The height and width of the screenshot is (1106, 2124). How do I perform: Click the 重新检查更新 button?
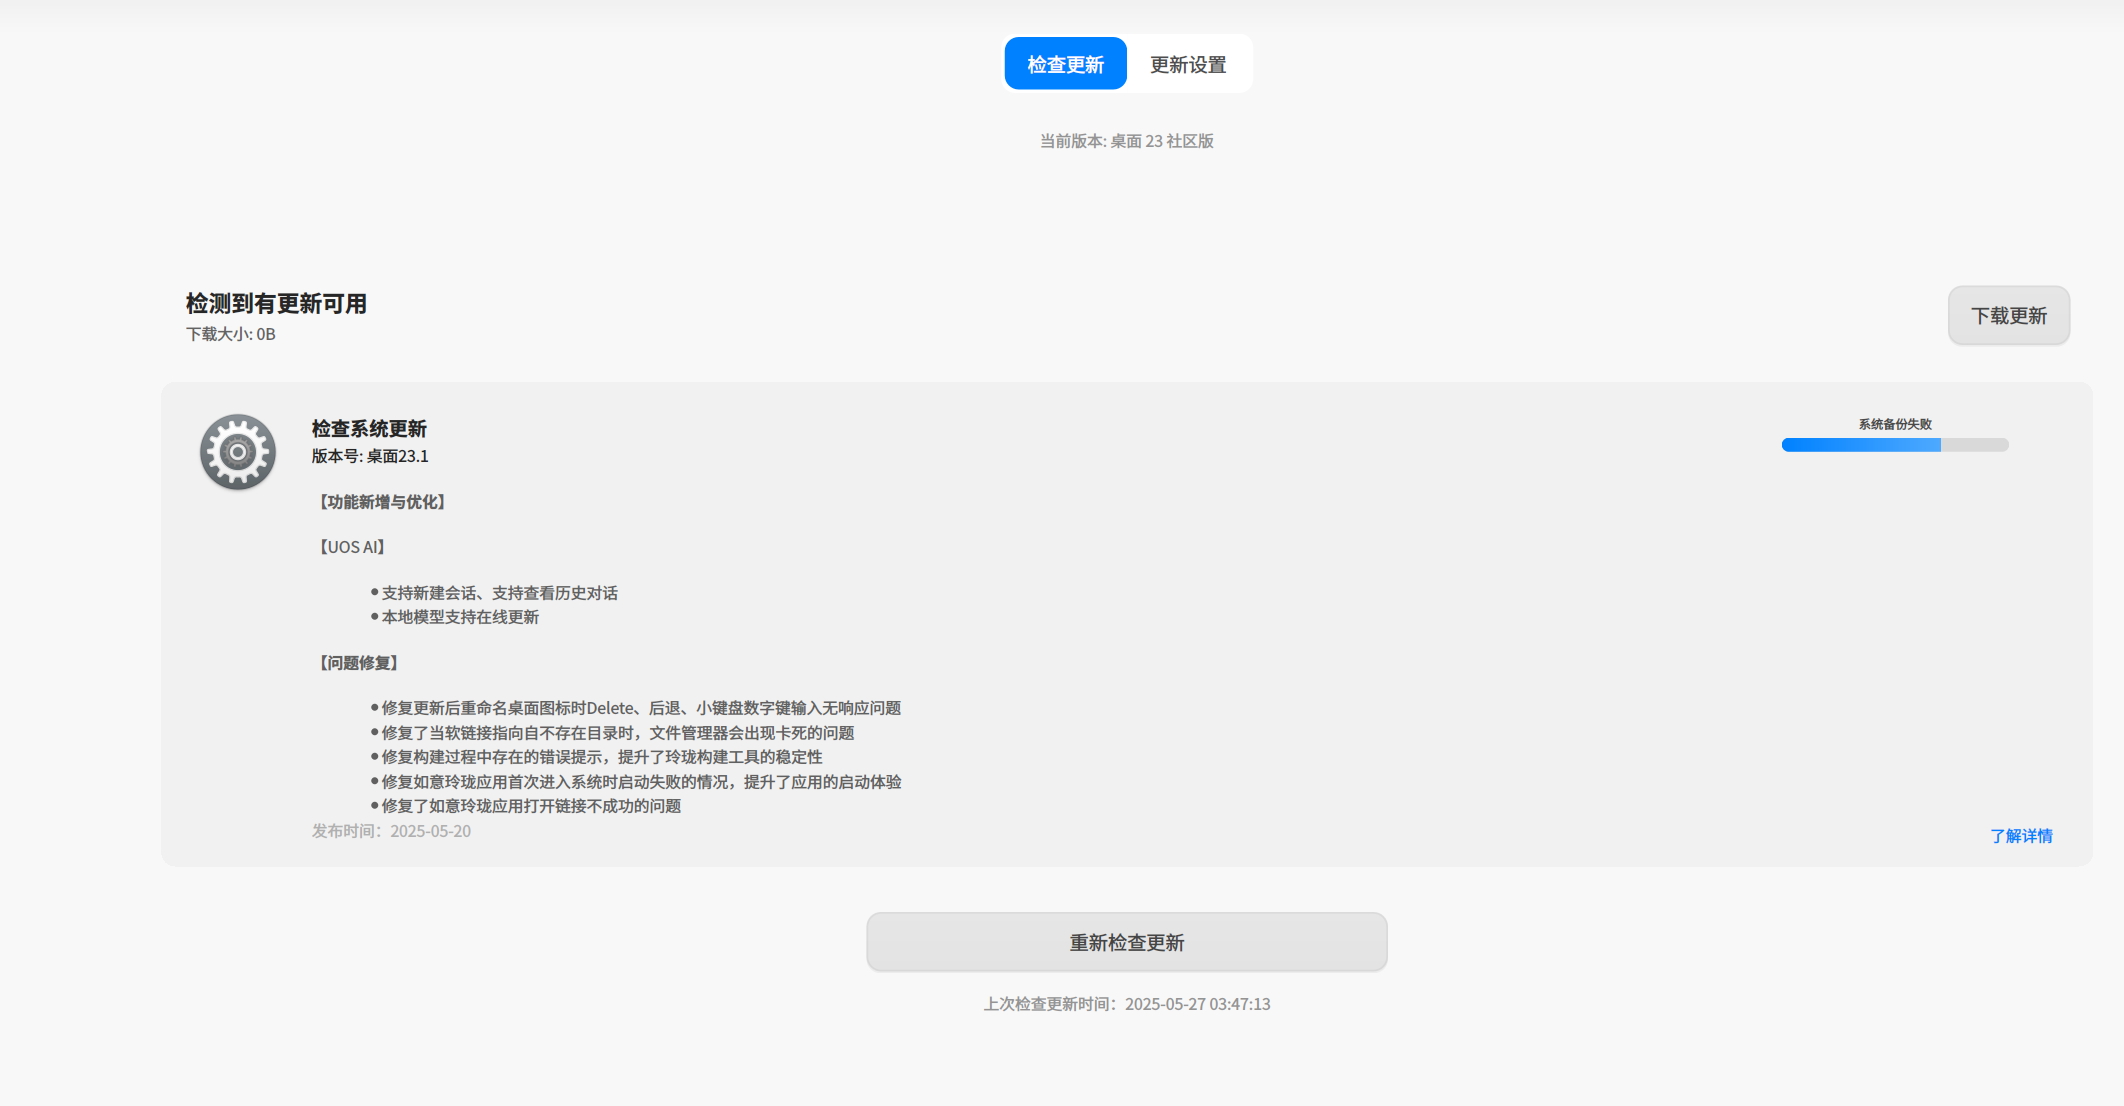click(1126, 942)
